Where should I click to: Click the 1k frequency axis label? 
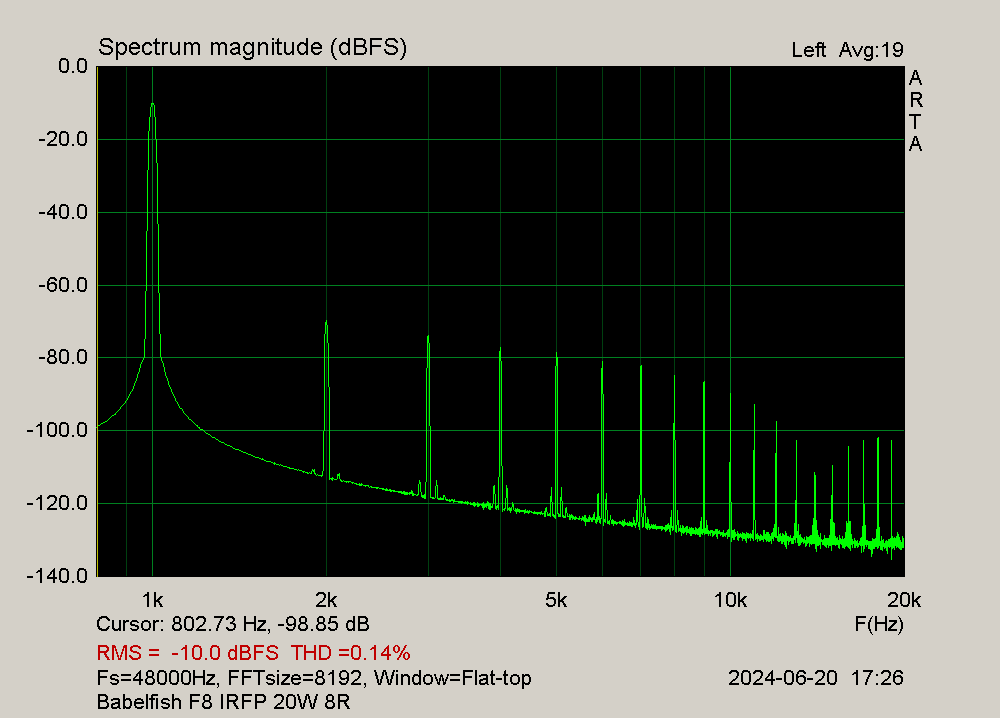pos(152,600)
